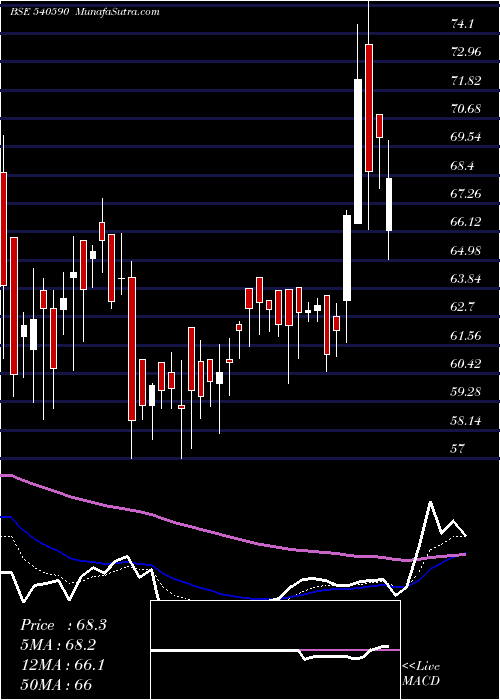Click the 72.96 price axis label
The width and height of the screenshot is (500, 700).
pyautogui.click(x=466, y=52)
